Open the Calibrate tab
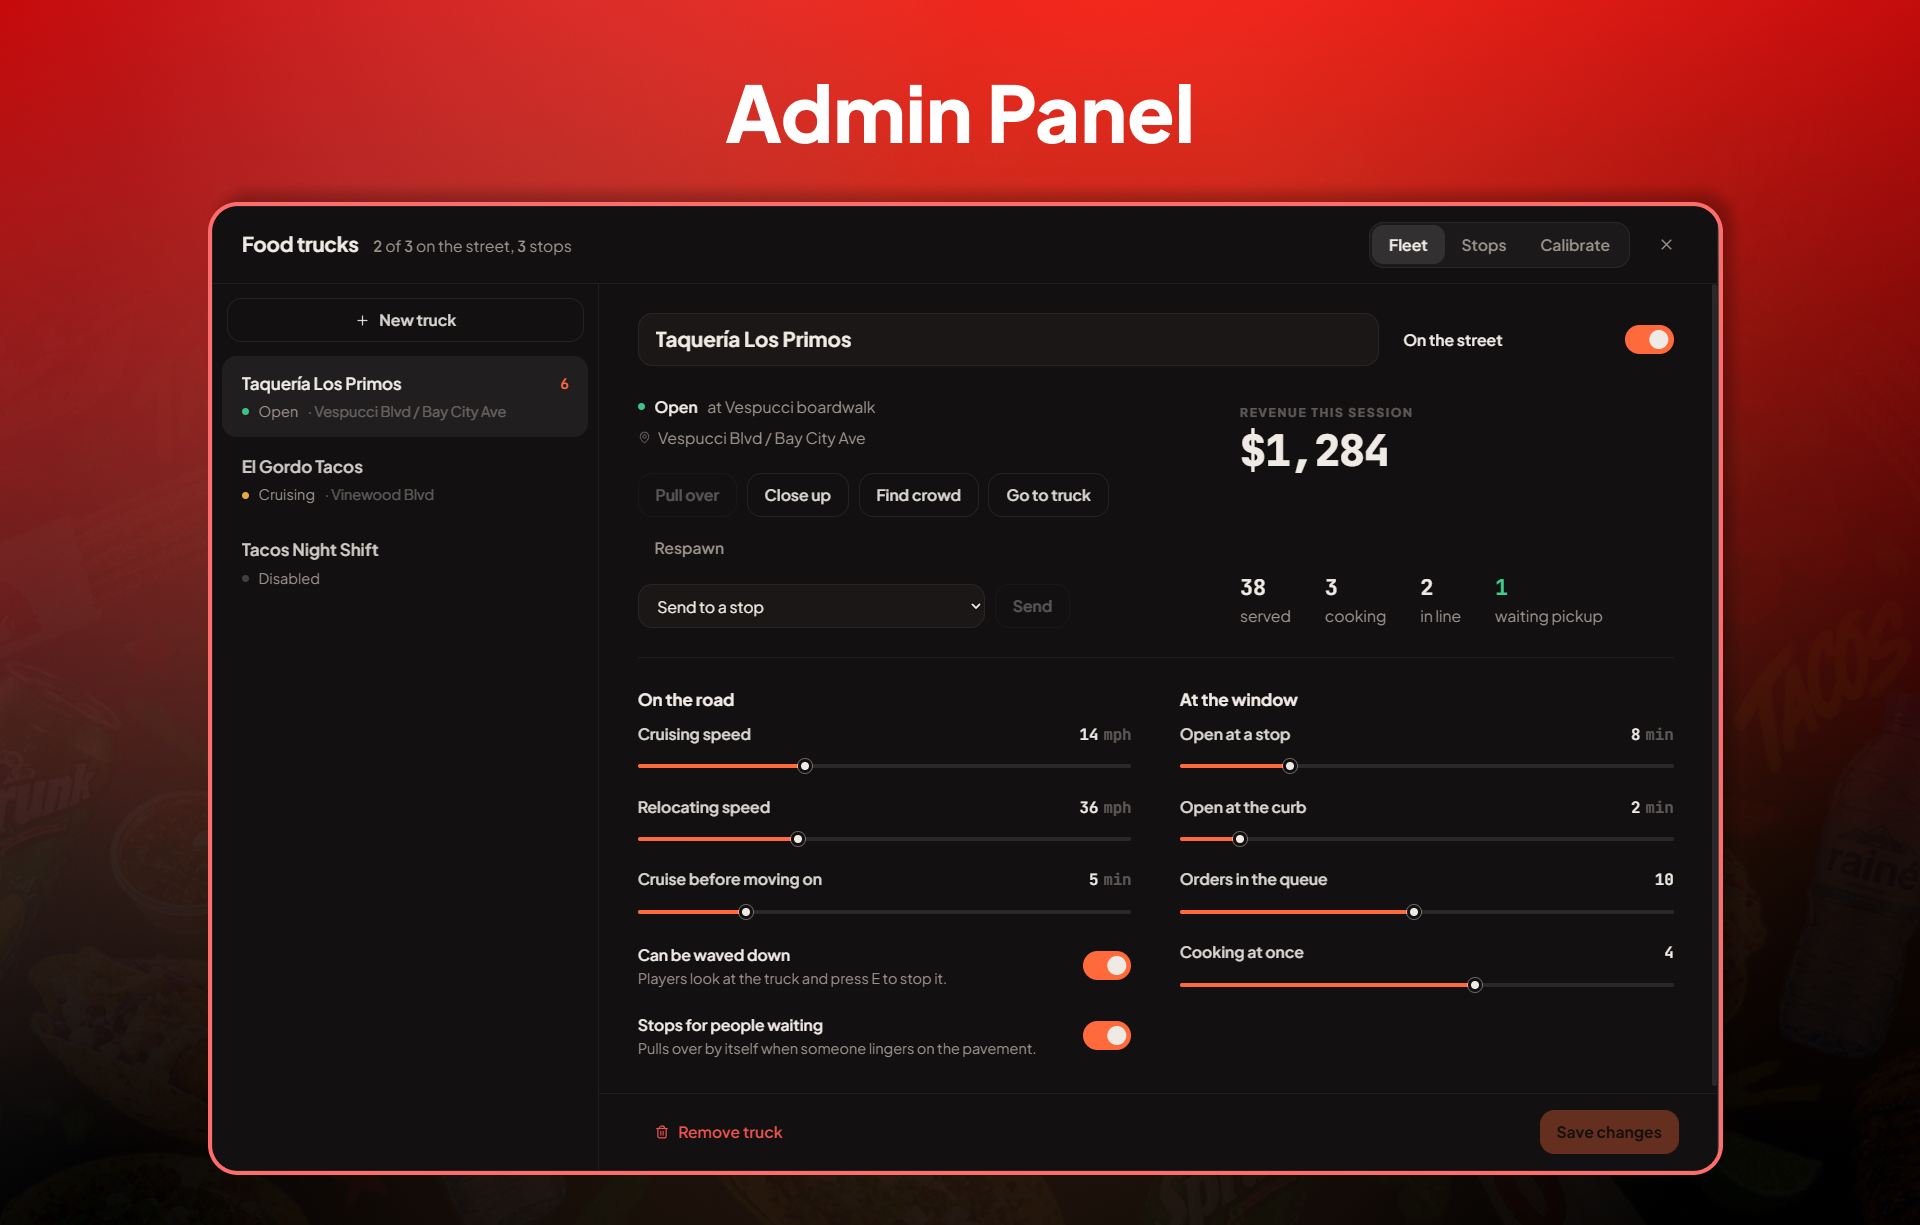This screenshot has width=1920, height=1225. tap(1574, 245)
